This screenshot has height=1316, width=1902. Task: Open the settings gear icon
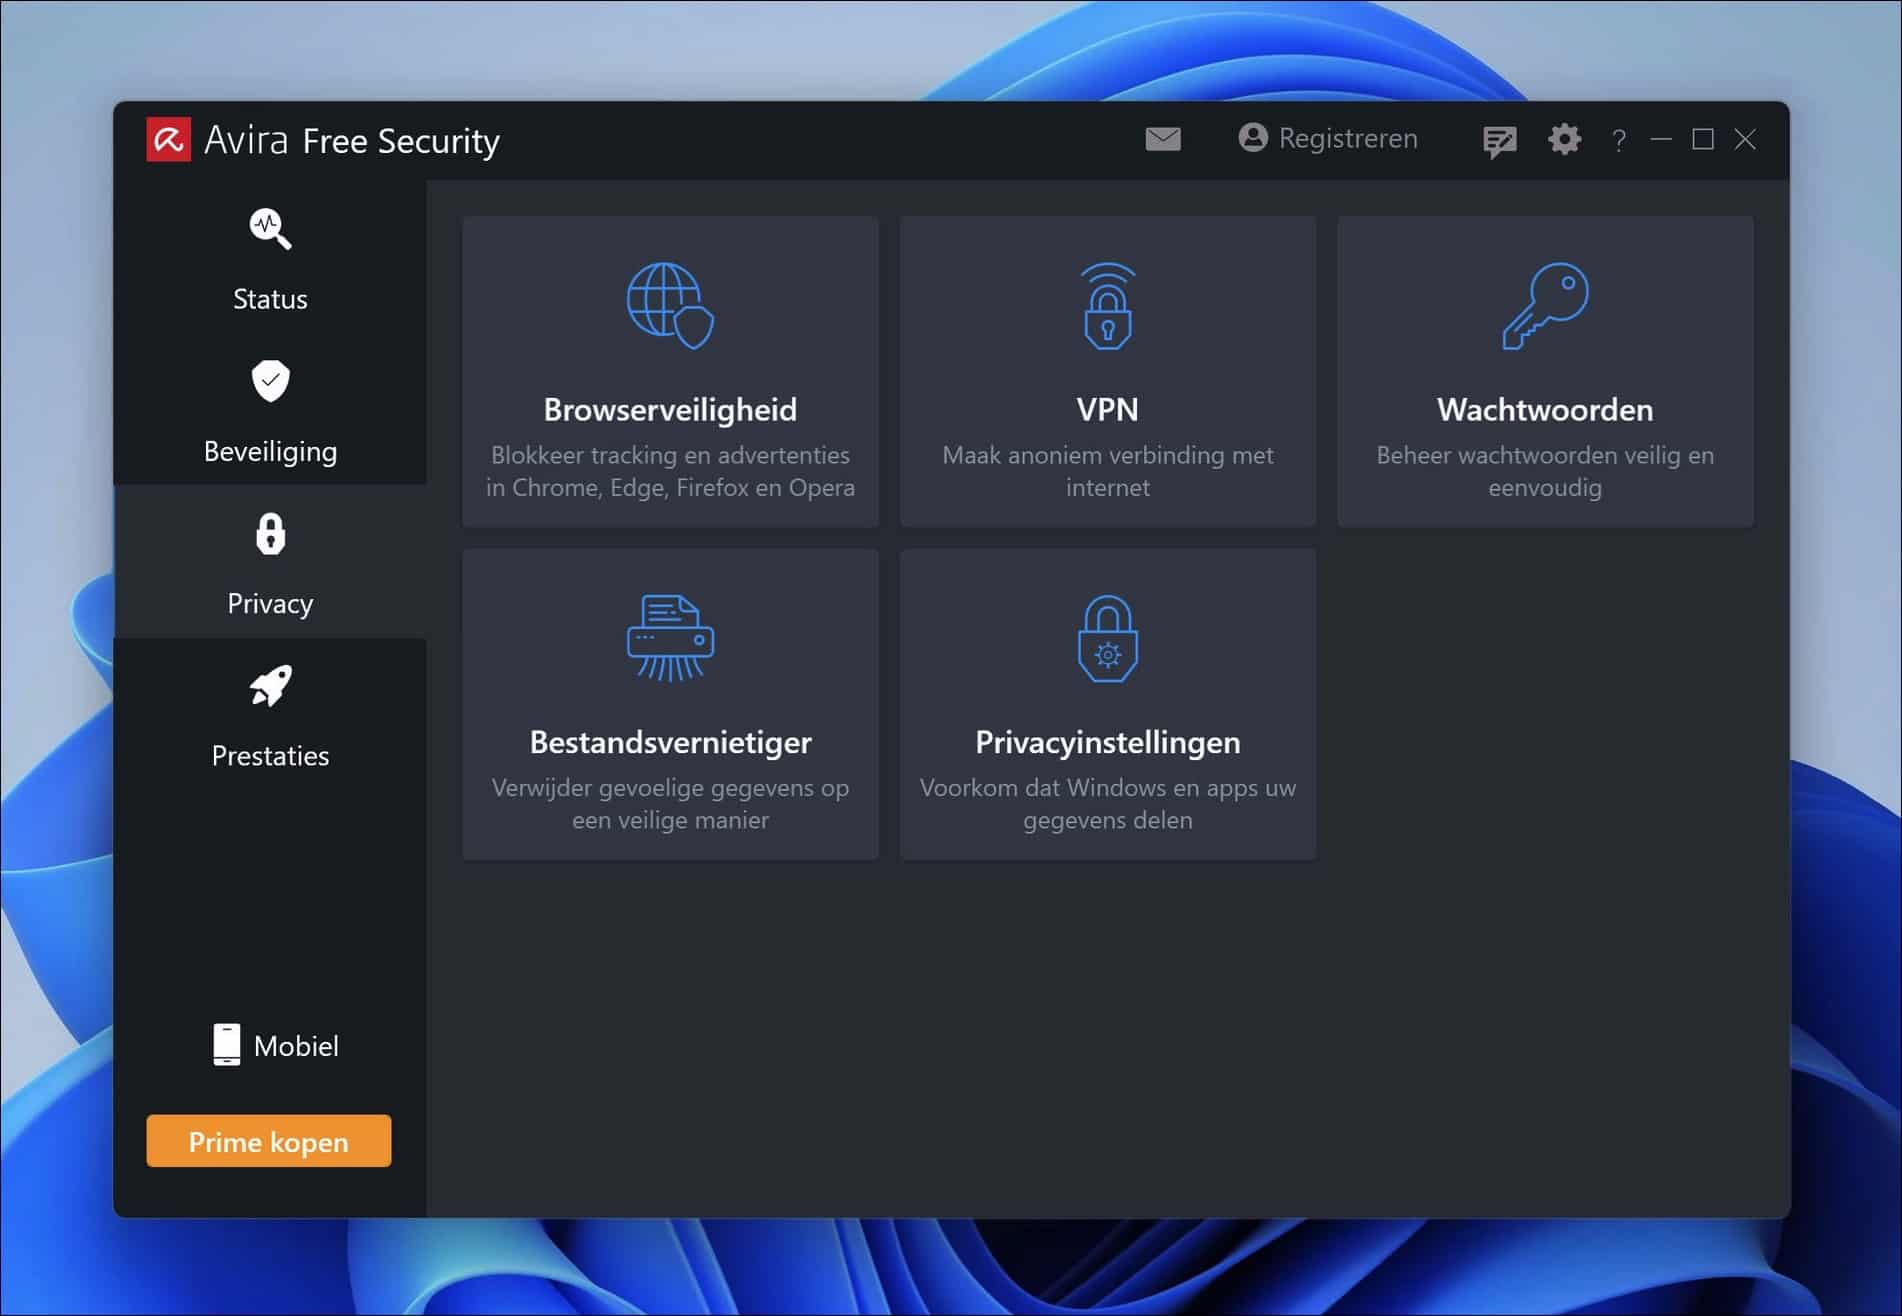coord(1564,139)
